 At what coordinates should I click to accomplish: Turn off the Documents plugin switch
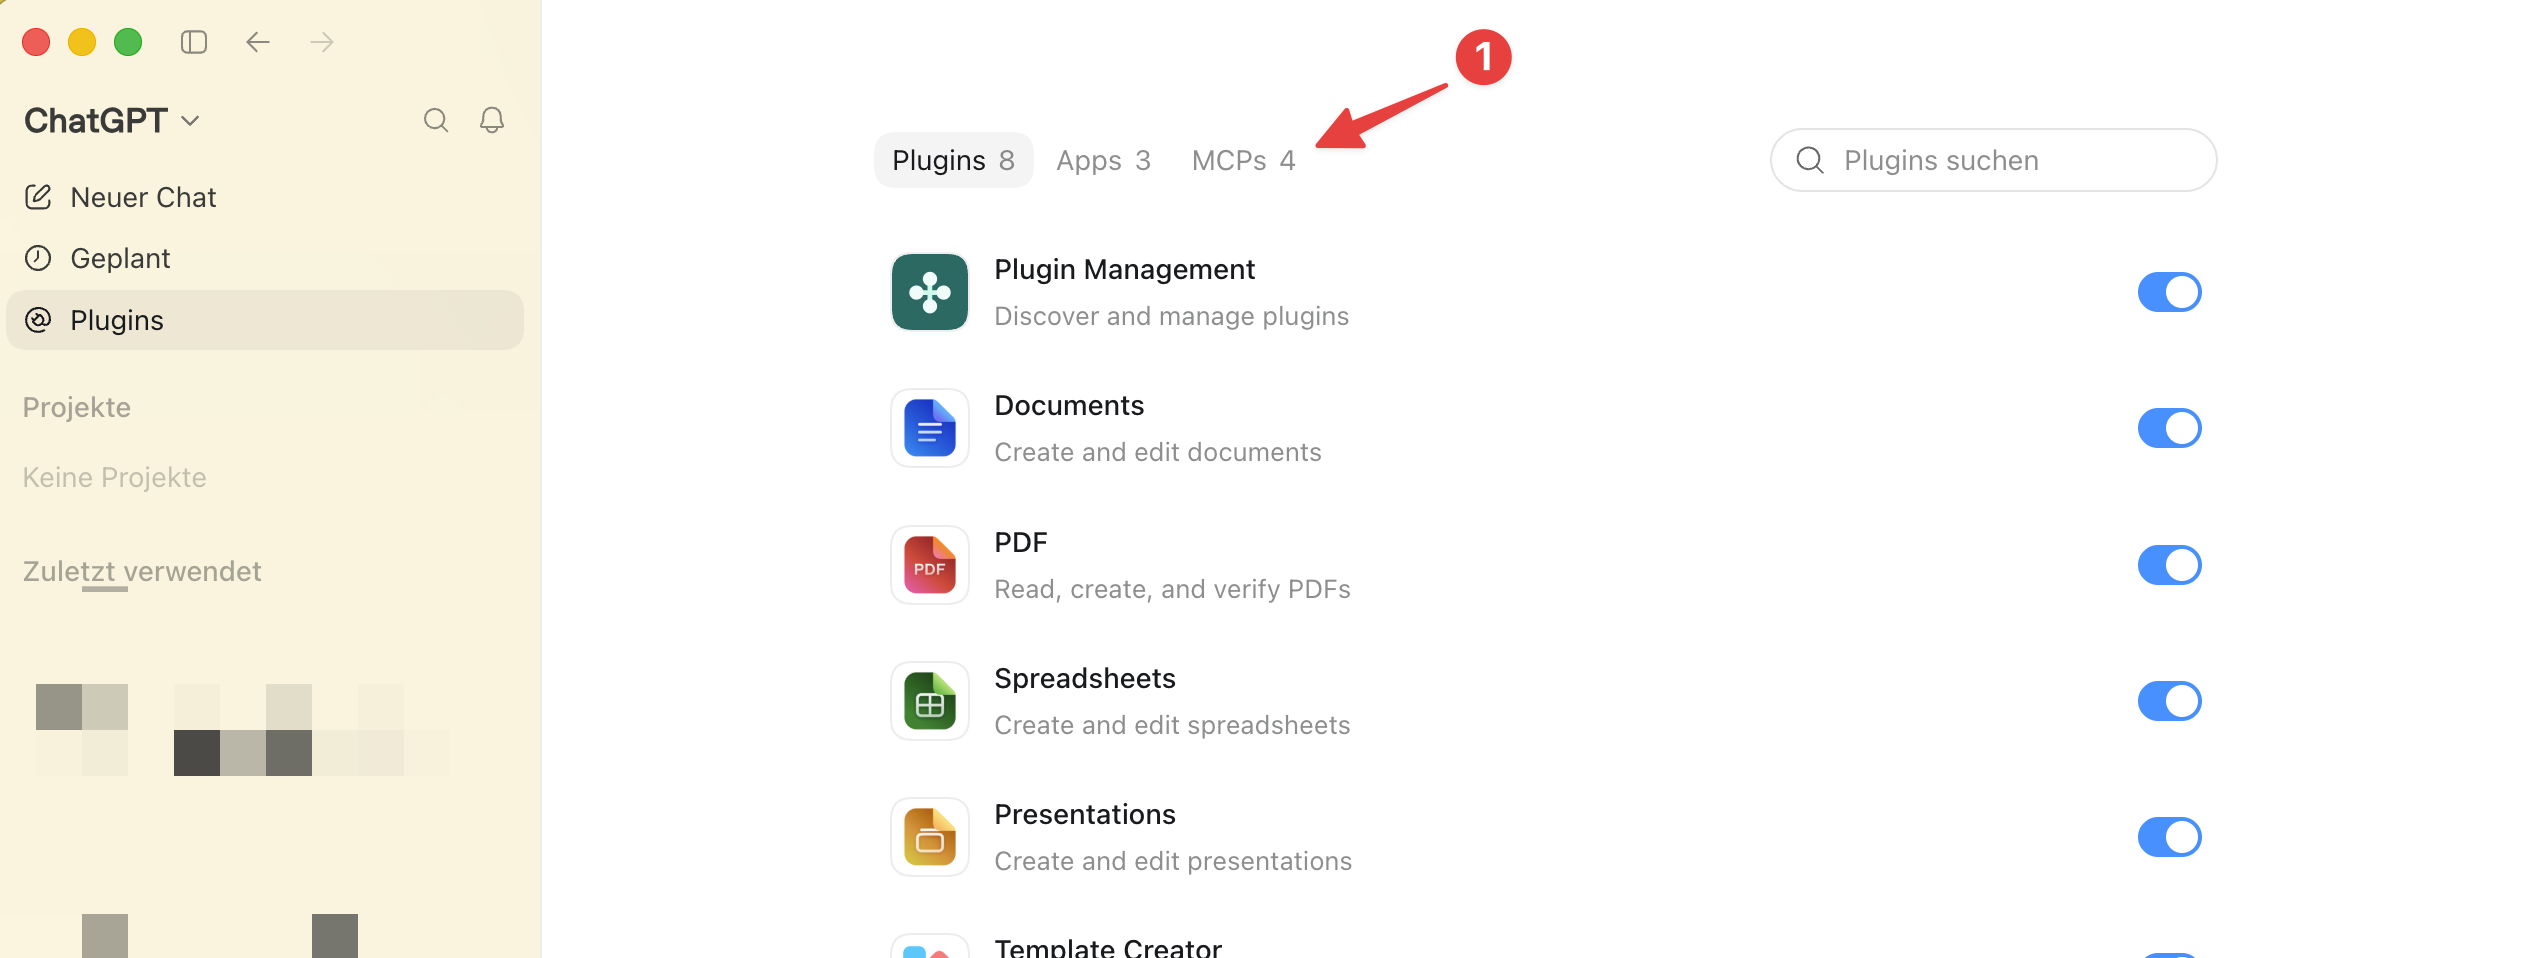pyautogui.click(x=2170, y=428)
